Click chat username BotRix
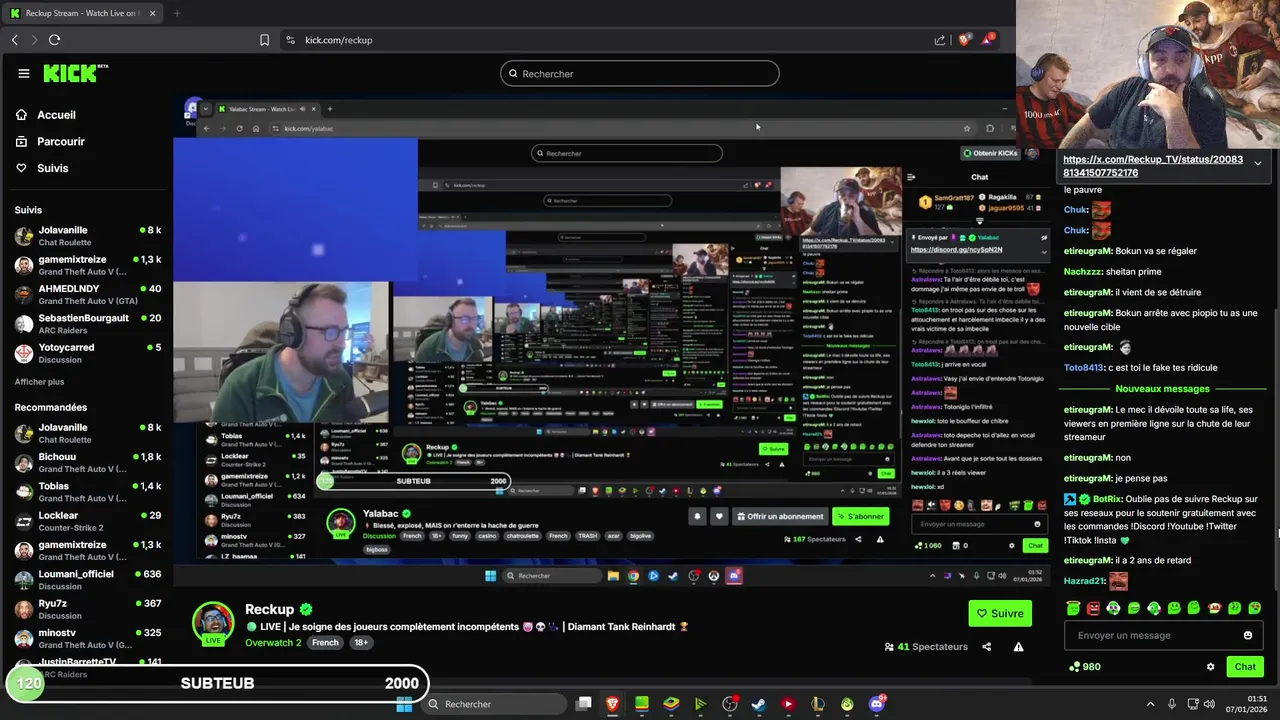The width and height of the screenshot is (1280, 720). 1106,498
